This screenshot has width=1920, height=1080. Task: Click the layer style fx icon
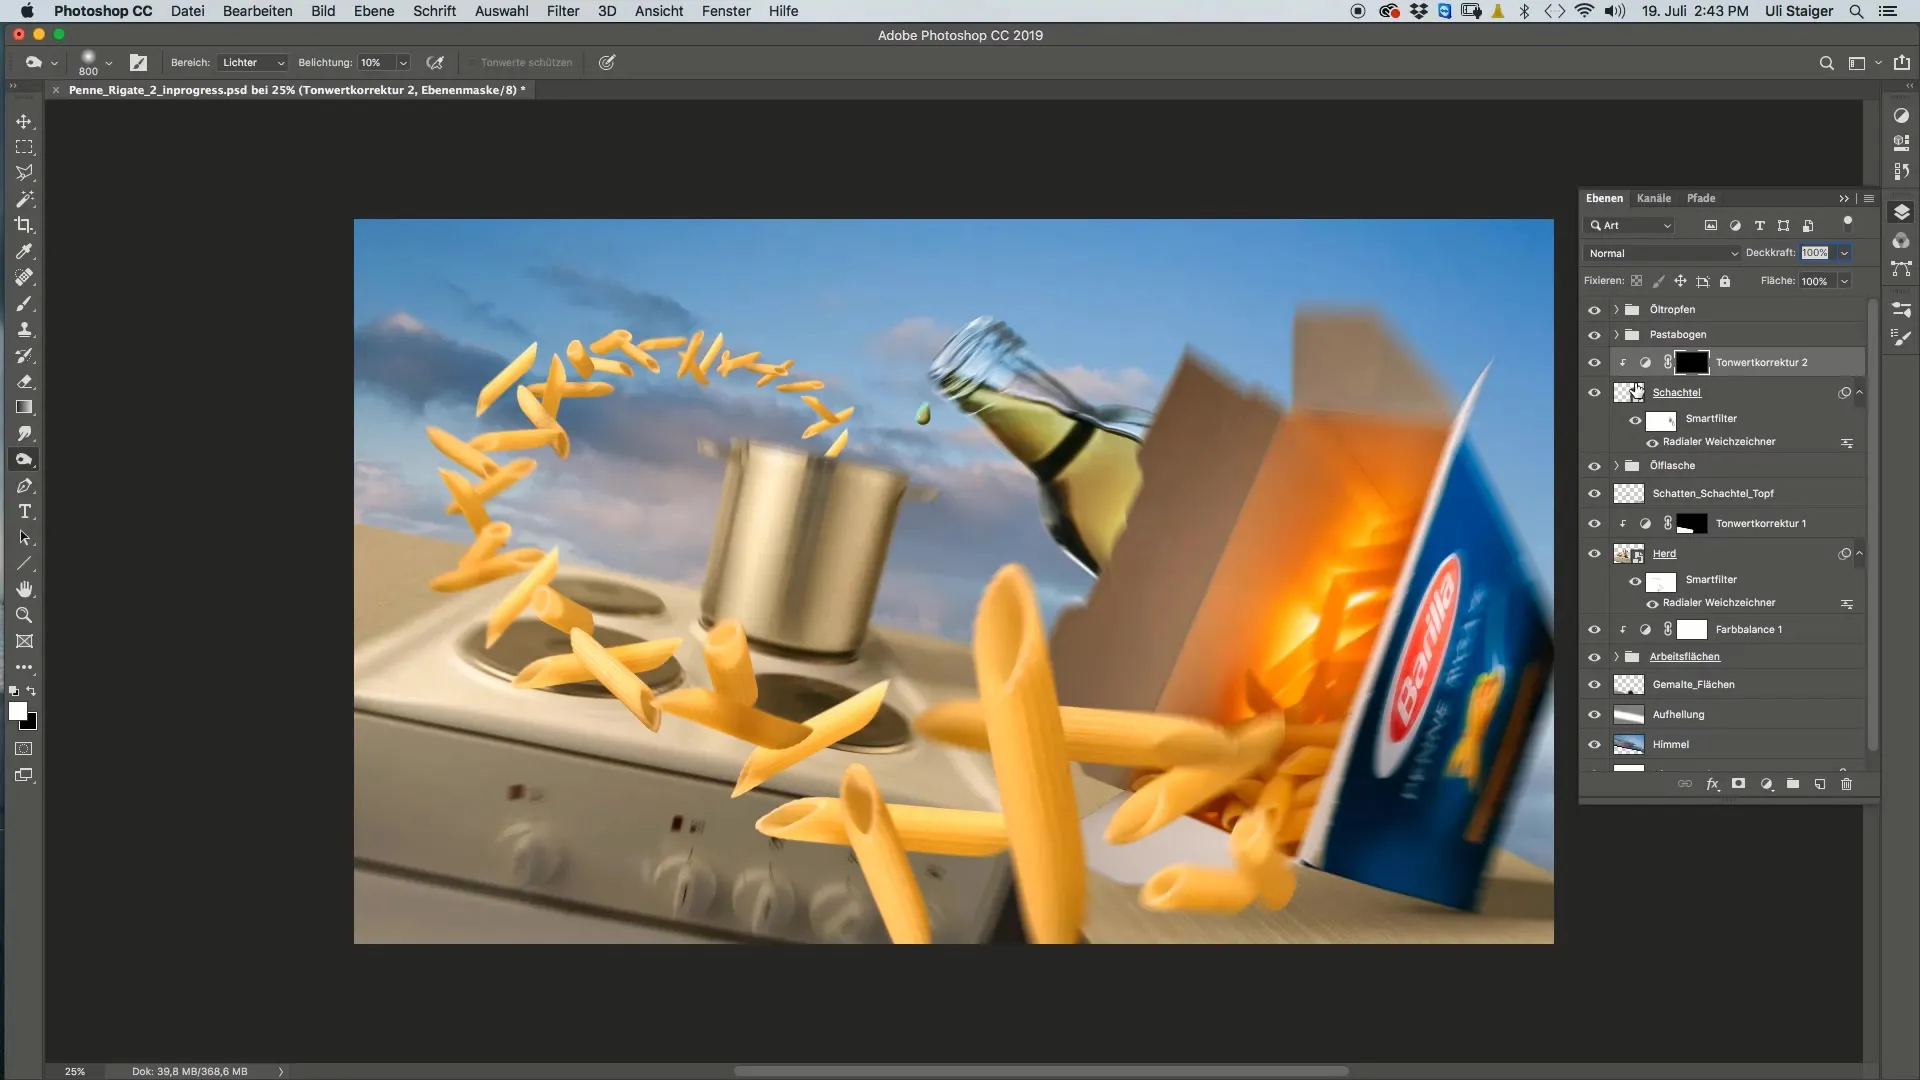point(1712,784)
